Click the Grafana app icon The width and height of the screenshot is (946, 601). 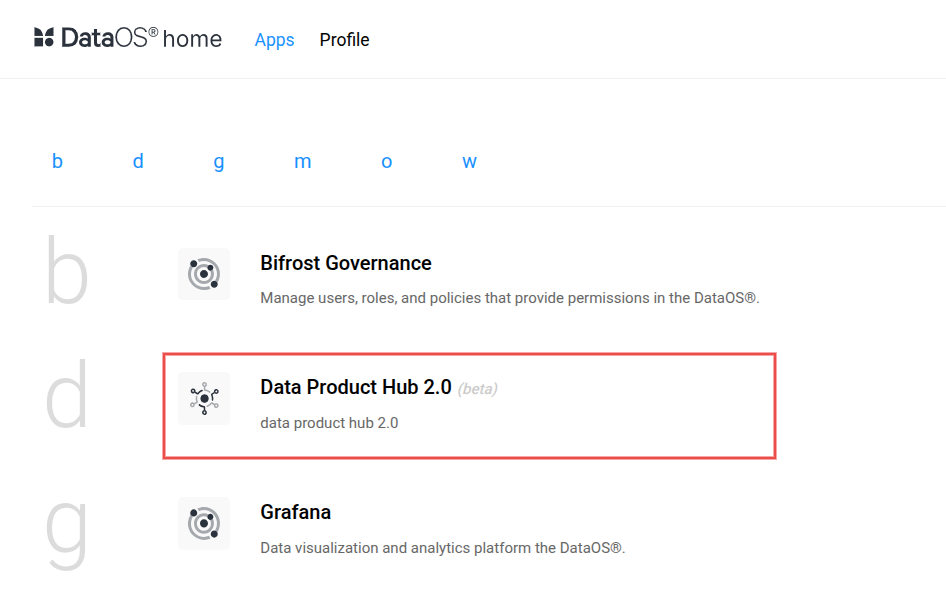click(204, 523)
